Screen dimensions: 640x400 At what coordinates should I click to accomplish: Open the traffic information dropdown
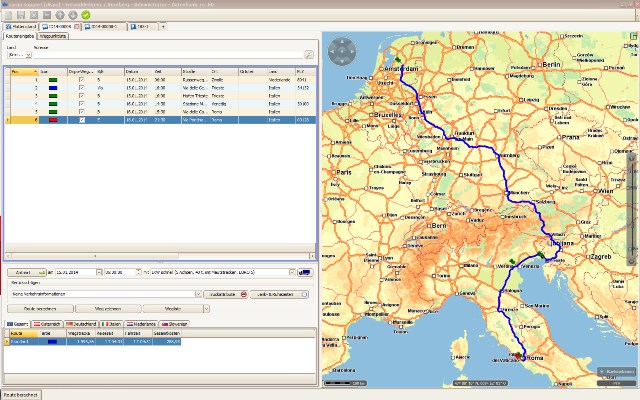[198, 294]
